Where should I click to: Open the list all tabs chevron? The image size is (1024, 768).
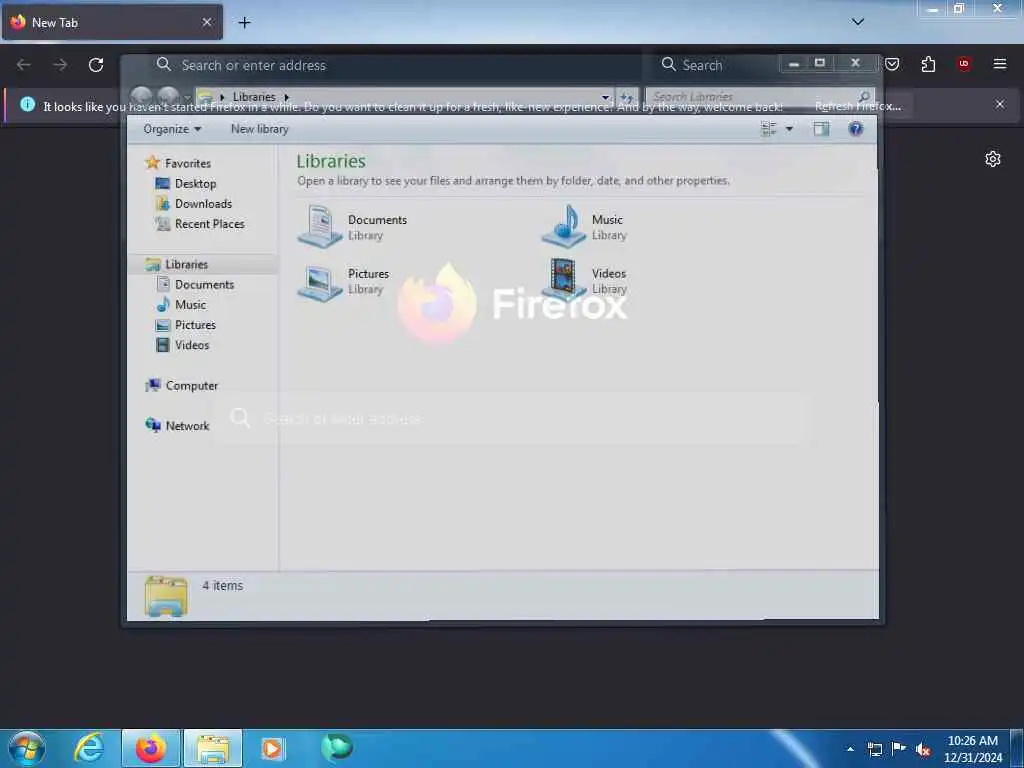(858, 22)
